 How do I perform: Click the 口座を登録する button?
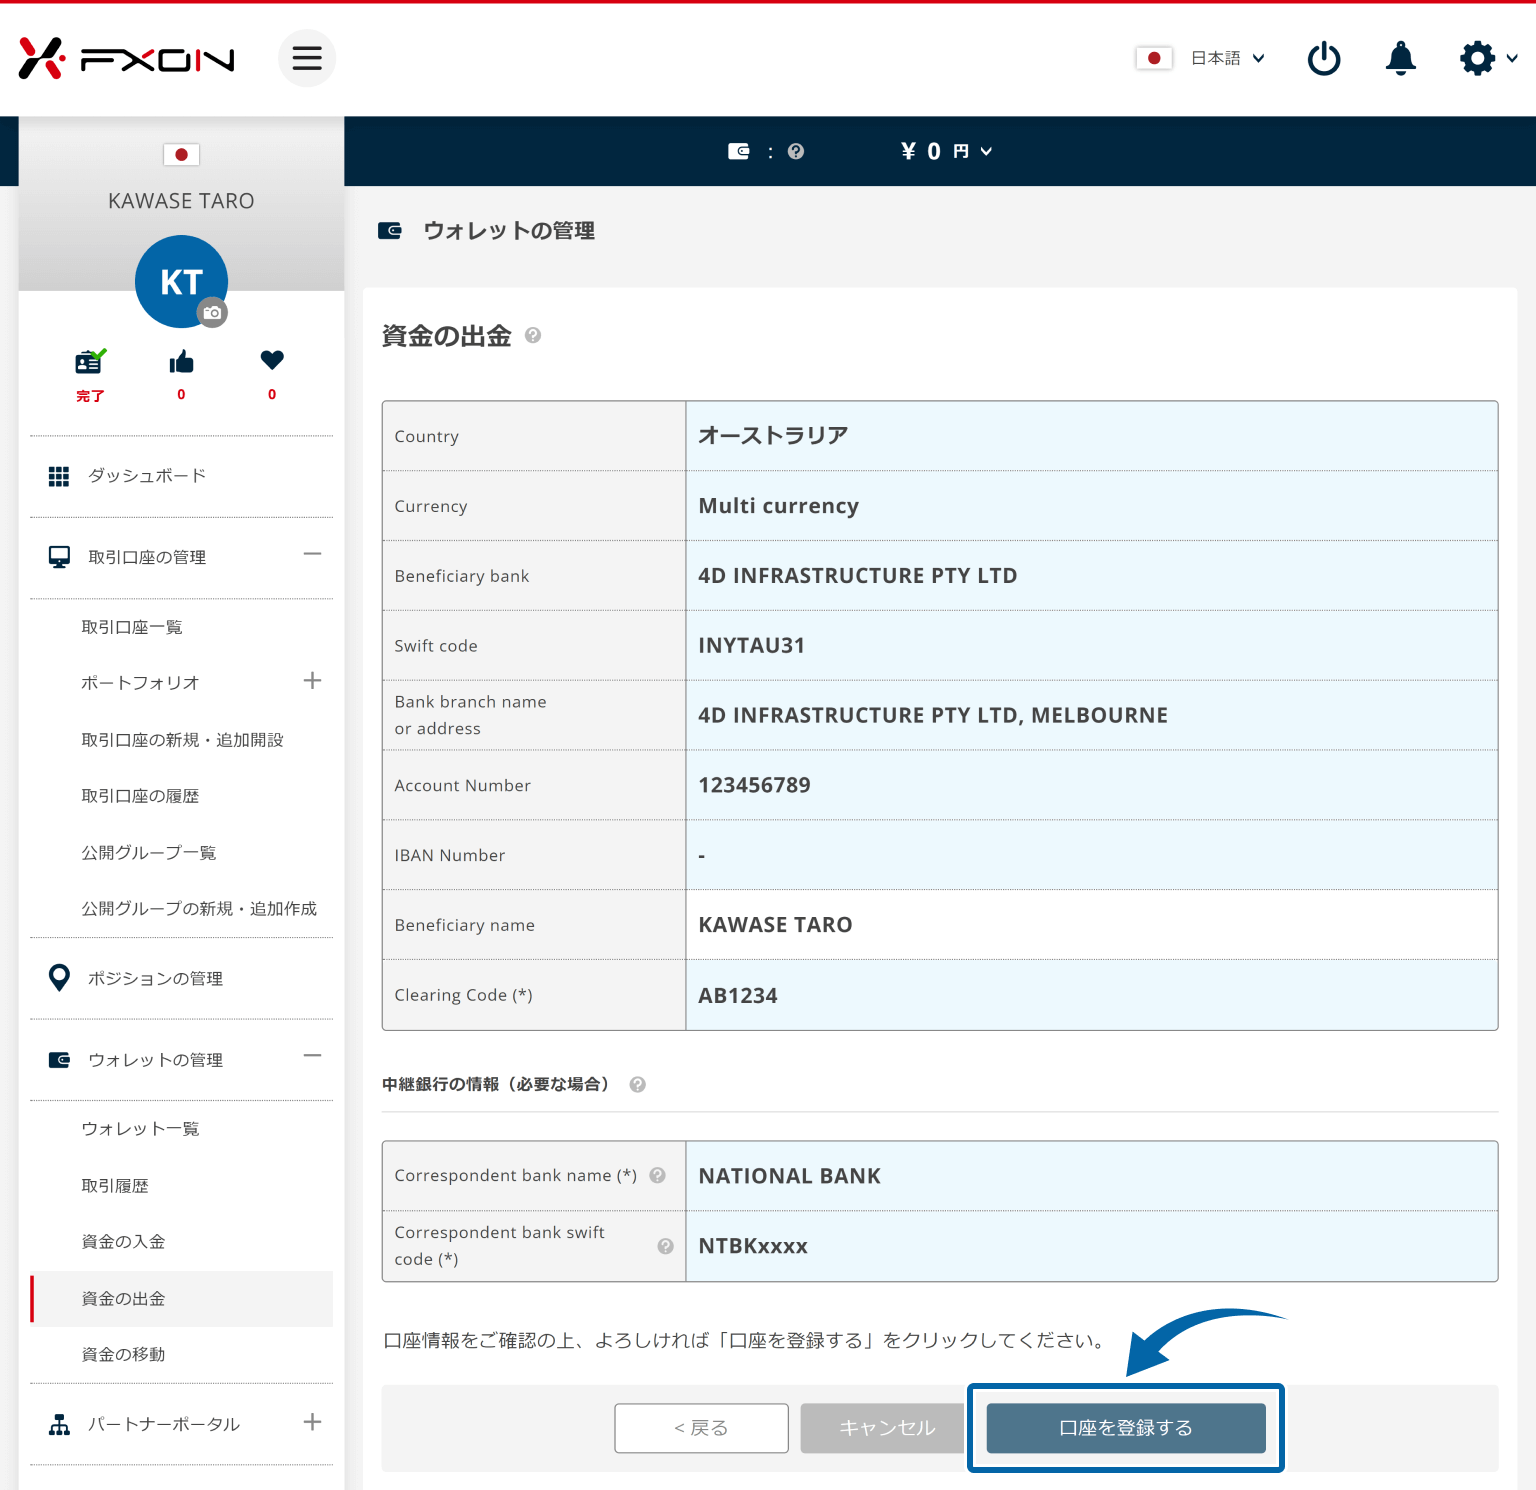pyautogui.click(x=1126, y=1428)
